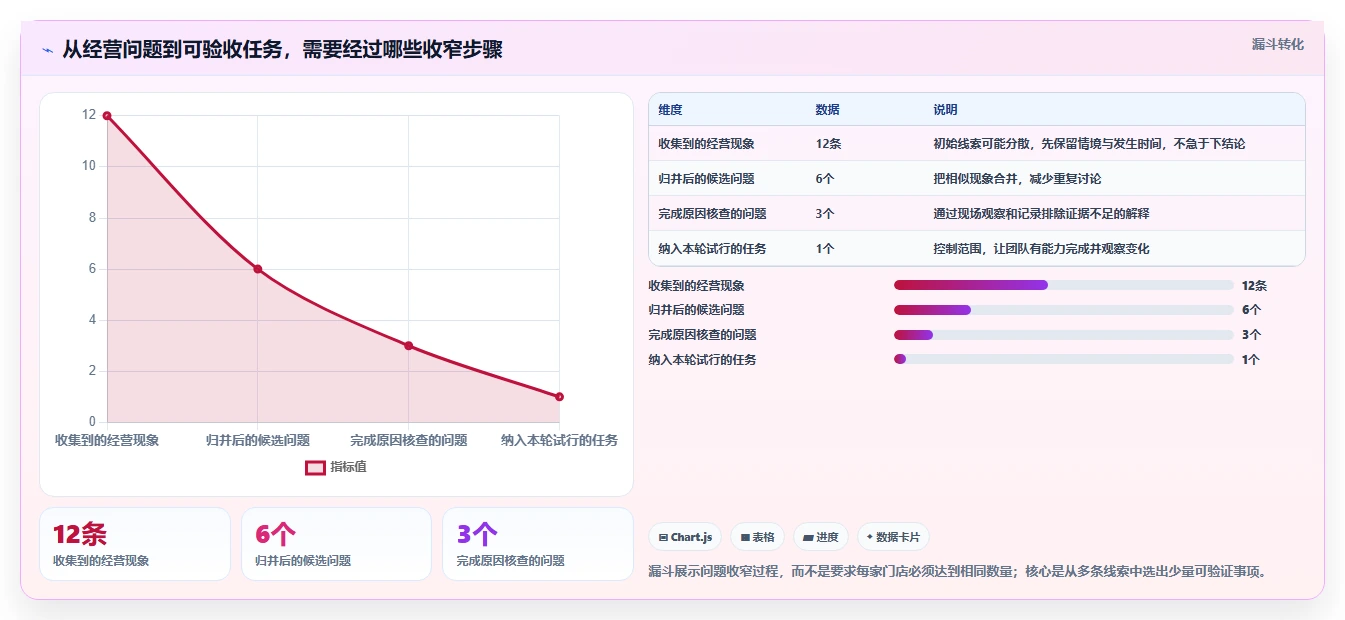Image resolution: width=1345 pixels, height=620 pixels.
Task: Click the Chart.js tag chip
Action: (x=685, y=537)
